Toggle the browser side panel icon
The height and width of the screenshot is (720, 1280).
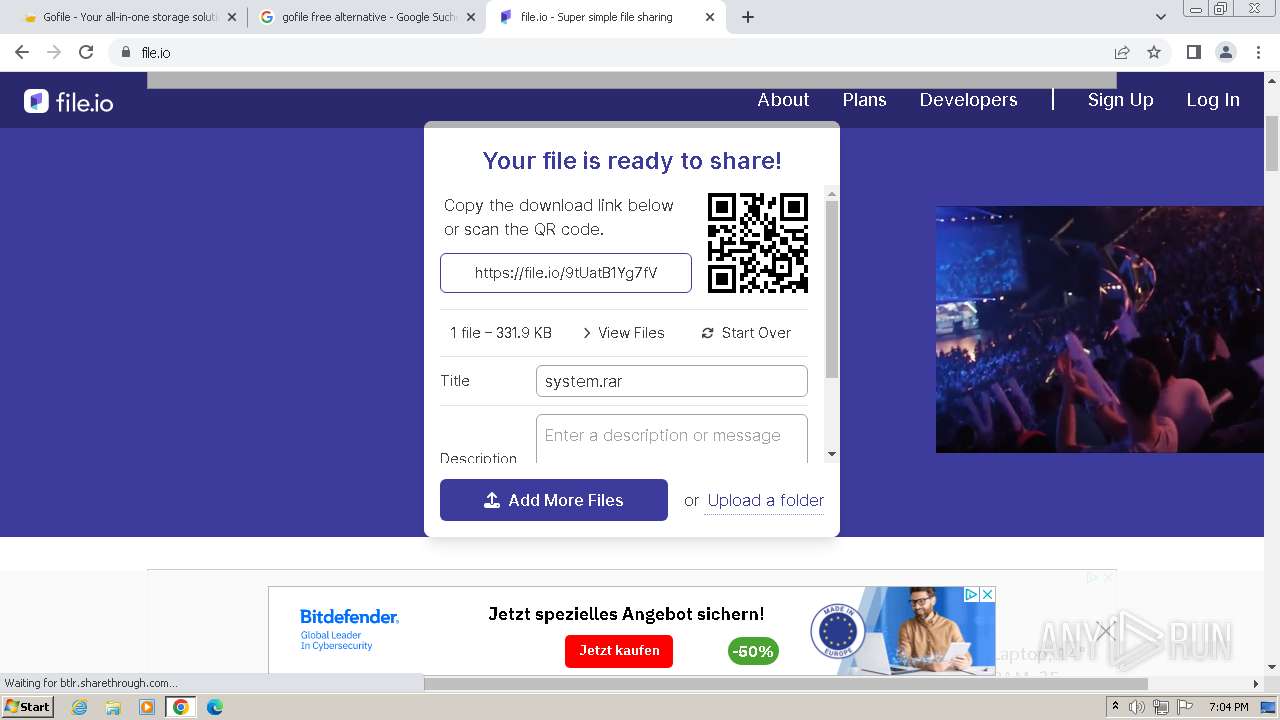tap(1193, 52)
